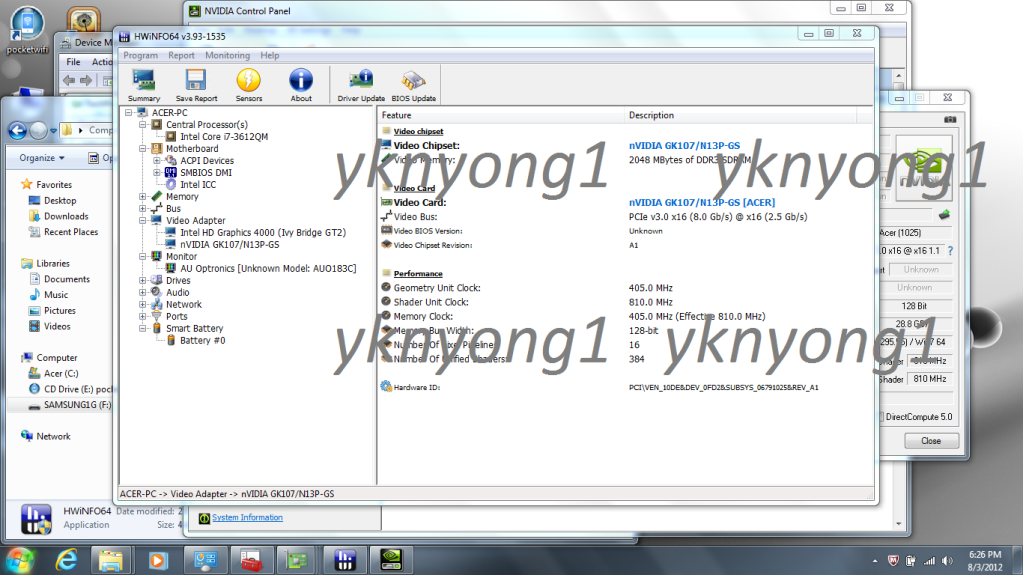Screen dimensions: 1023x575
Task: Switch to HWiNFO64 taskbar button
Action: click(344, 560)
